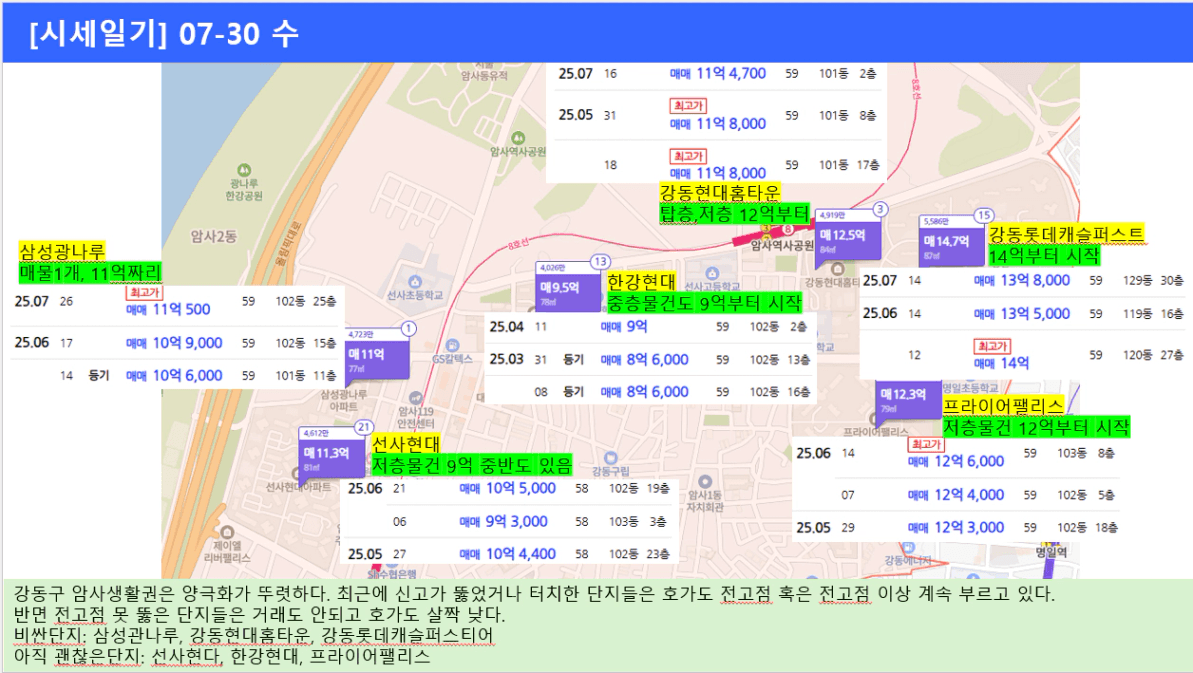1193x673 pixels.
Task: Click the 최고가 badge above 12억 6,000
Action: pyautogui.click(x=926, y=444)
